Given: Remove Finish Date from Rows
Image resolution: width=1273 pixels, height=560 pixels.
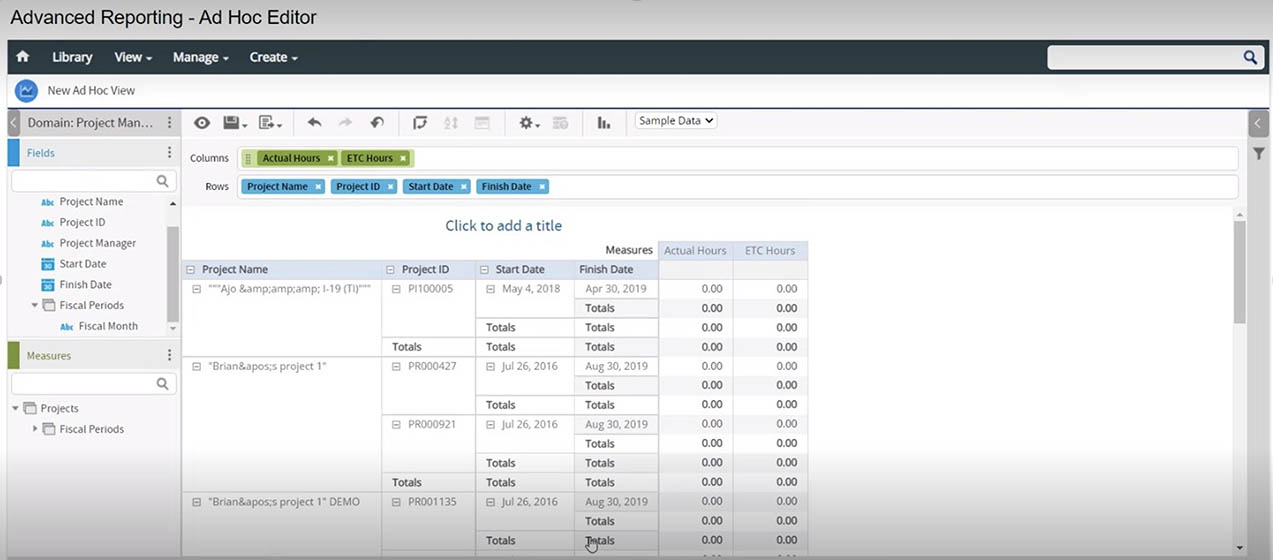Looking at the screenshot, I should point(542,186).
